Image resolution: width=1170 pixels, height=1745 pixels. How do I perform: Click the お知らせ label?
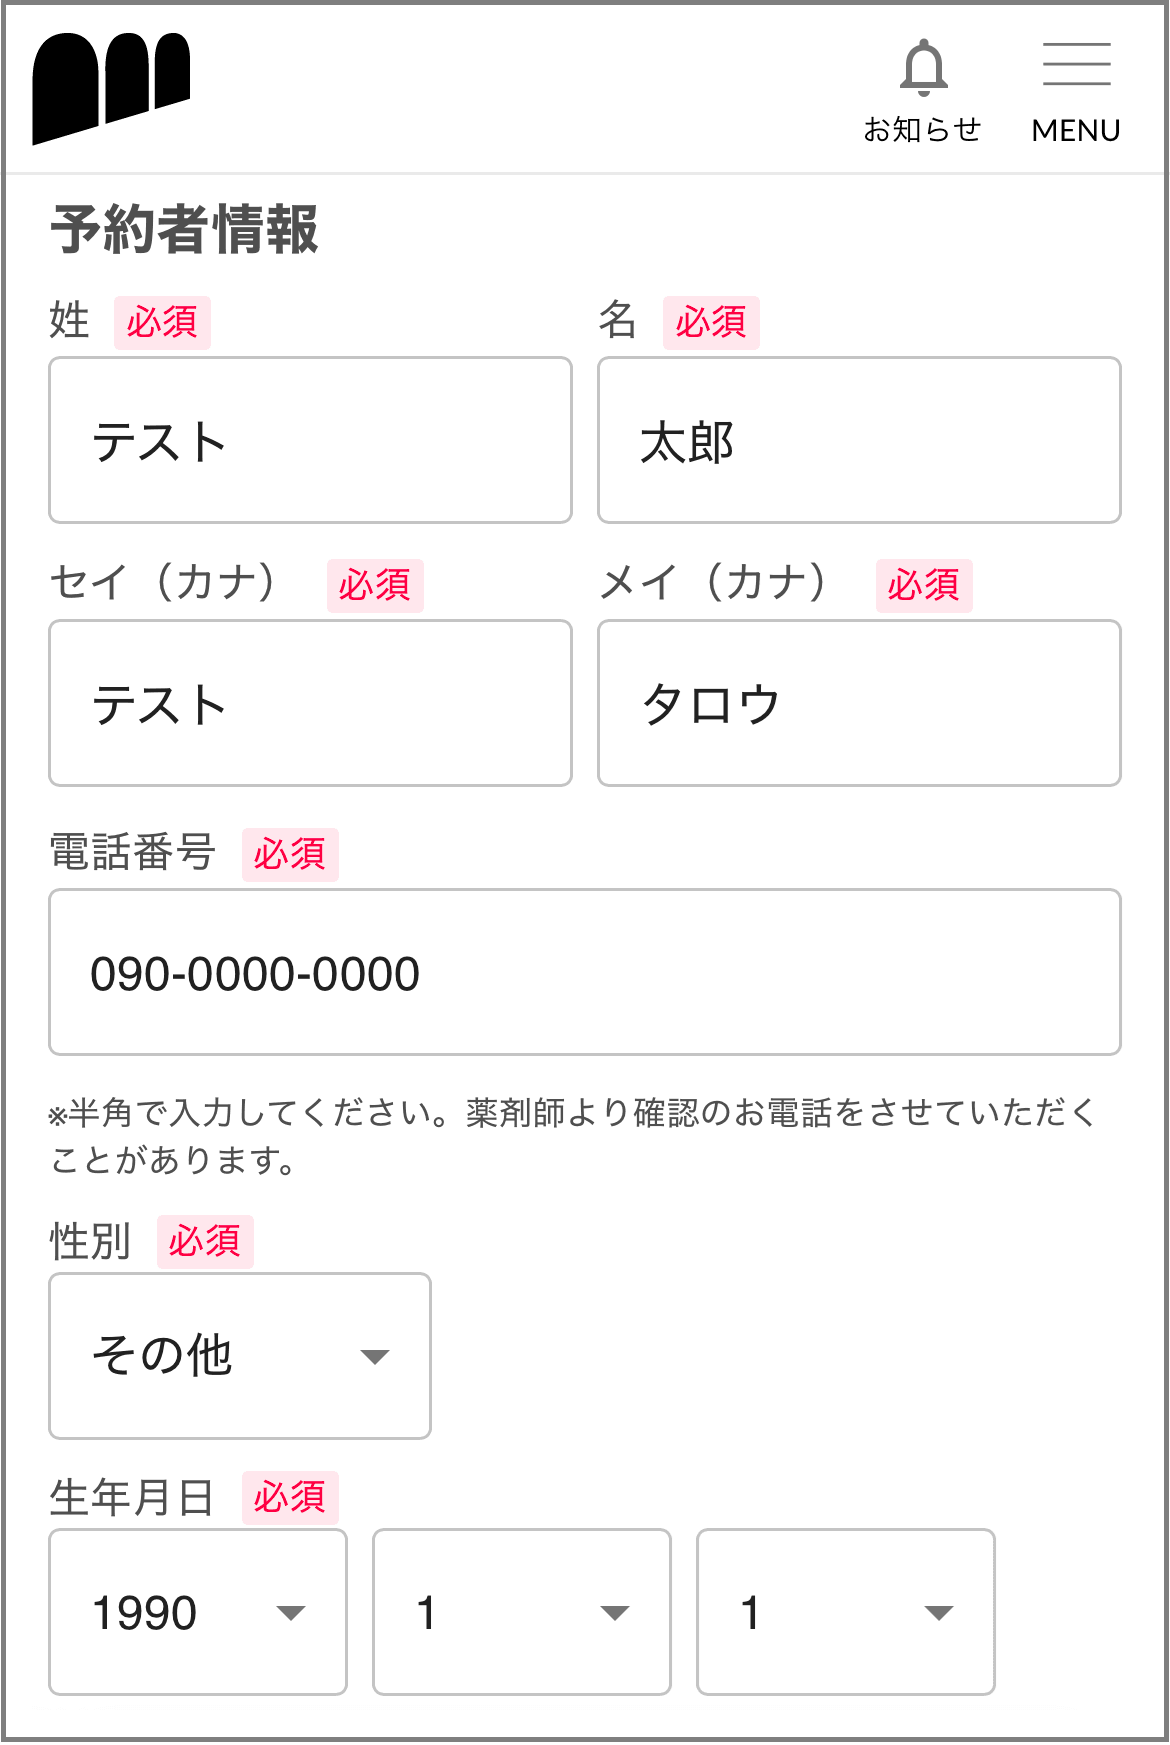pyautogui.click(x=922, y=130)
